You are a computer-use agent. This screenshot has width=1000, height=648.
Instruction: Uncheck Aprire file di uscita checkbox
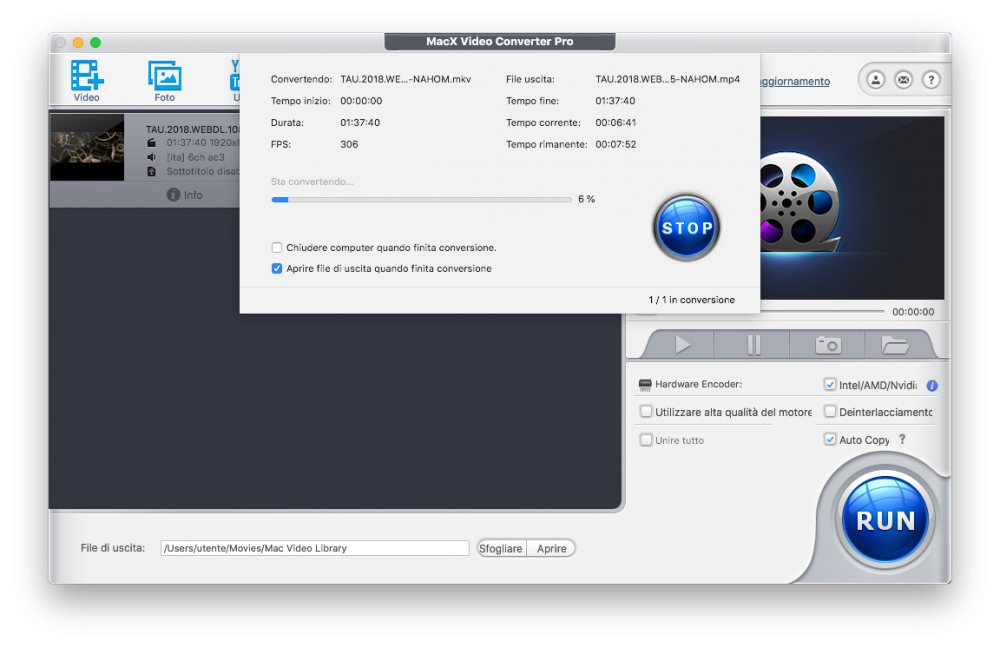click(277, 269)
